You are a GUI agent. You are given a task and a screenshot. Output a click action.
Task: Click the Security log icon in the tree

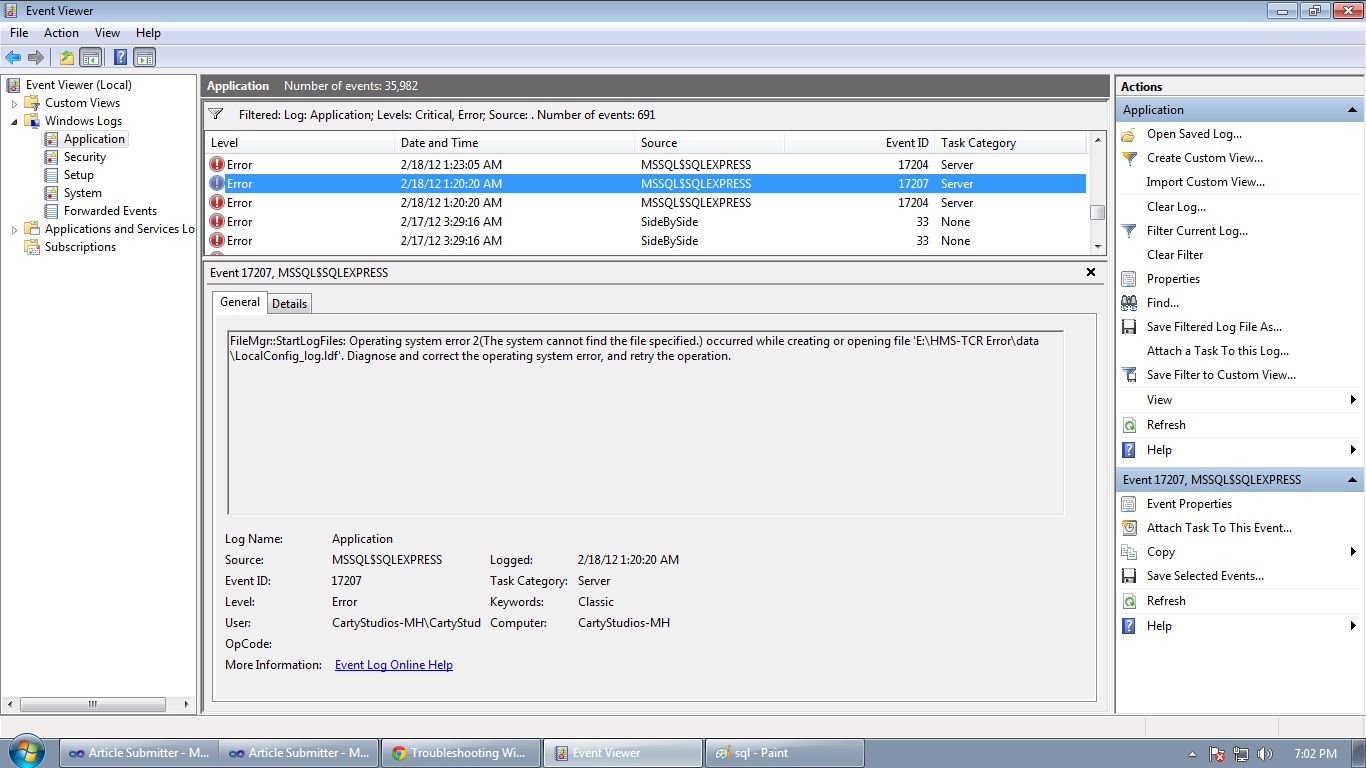52,157
